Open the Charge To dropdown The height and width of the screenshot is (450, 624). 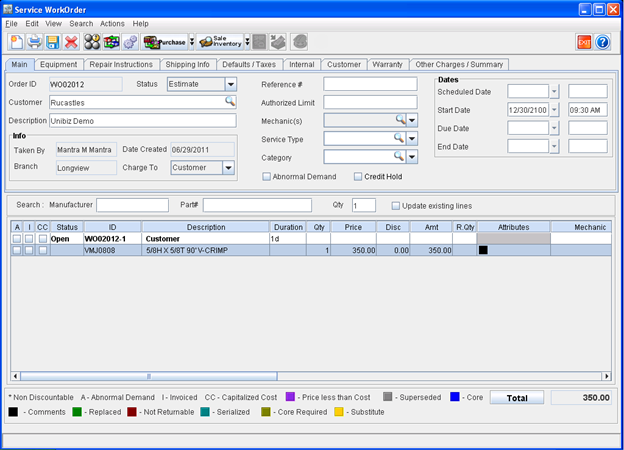point(228,168)
